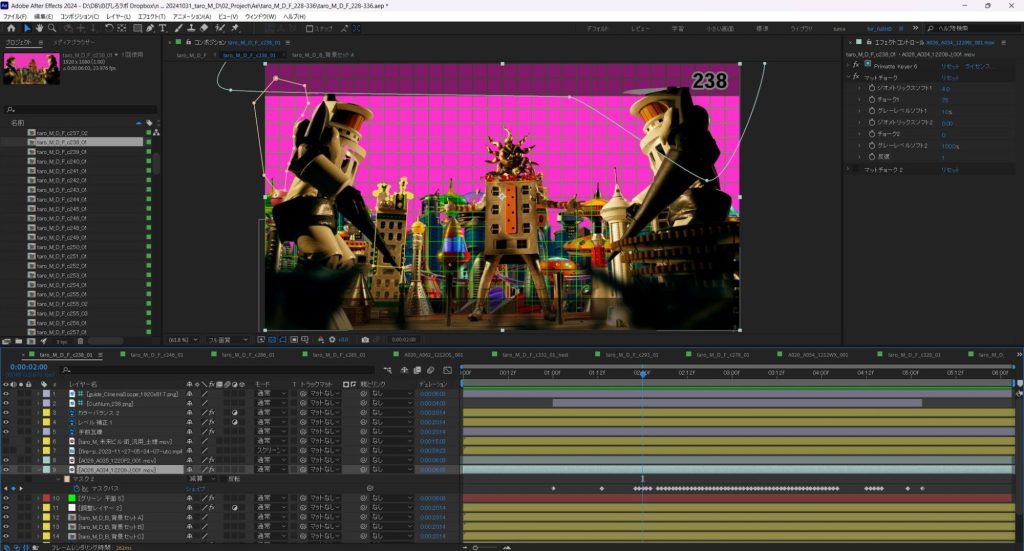Click ライセンス link for Primatte Keyer
The width and height of the screenshot is (1024, 551).
[977, 66]
